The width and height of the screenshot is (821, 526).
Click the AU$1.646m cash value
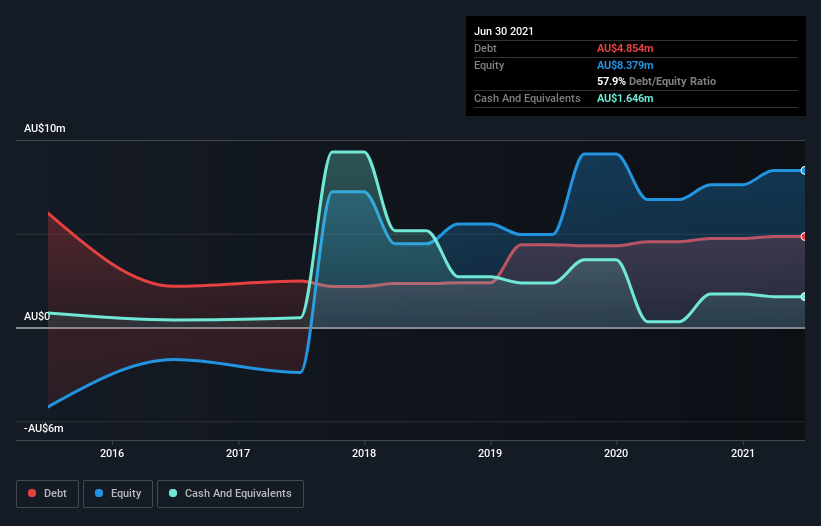click(625, 98)
